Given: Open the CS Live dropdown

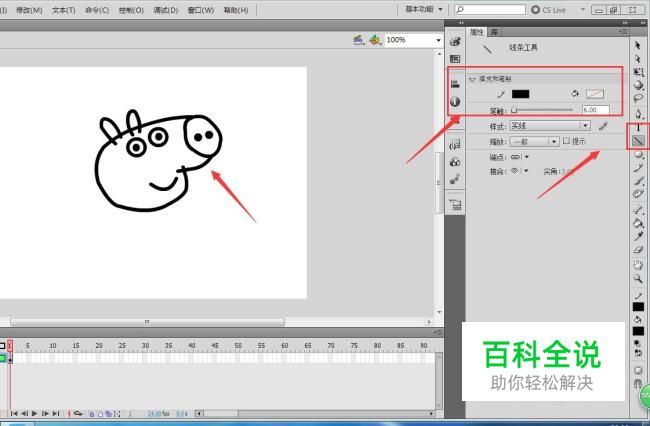Looking at the screenshot, I should coord(583,10).
